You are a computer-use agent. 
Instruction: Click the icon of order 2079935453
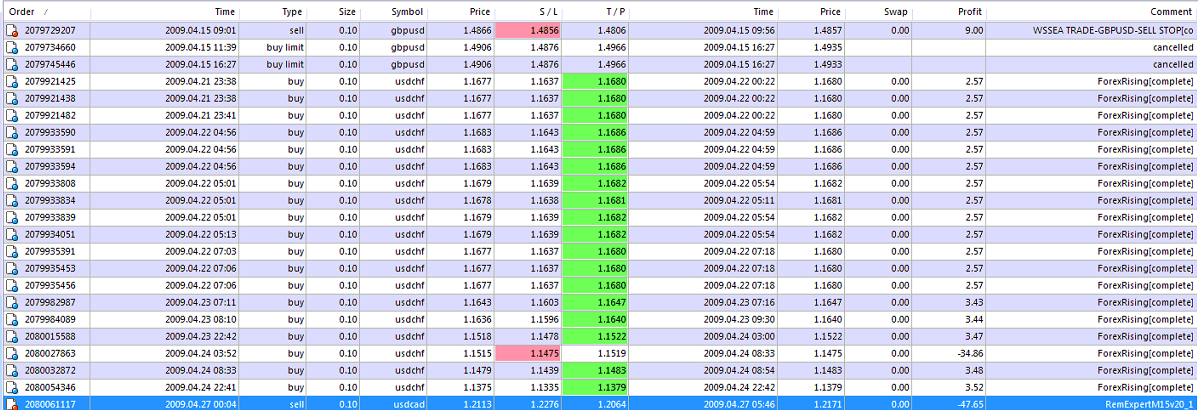pos(11,268)
